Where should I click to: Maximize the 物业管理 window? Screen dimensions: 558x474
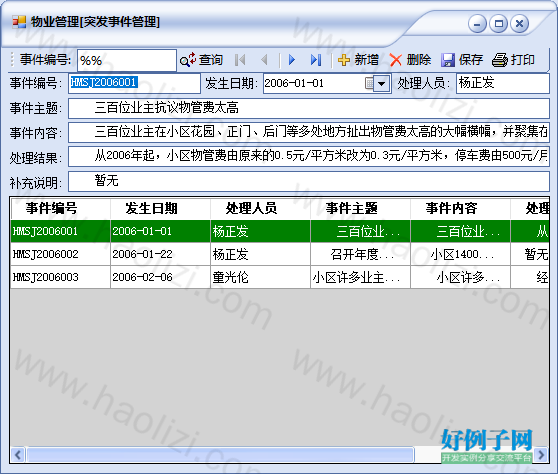coord(499,24)
